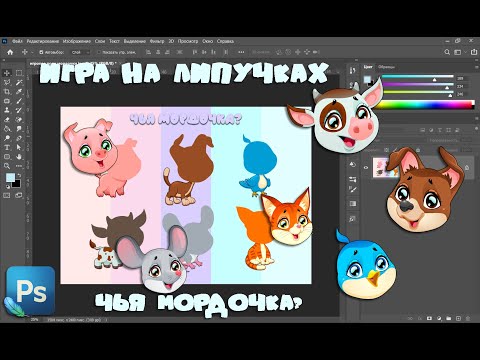Viewport: 480px width, 360px height.
Task: Select the Clone Stamp tool
Action: (7, 110)
